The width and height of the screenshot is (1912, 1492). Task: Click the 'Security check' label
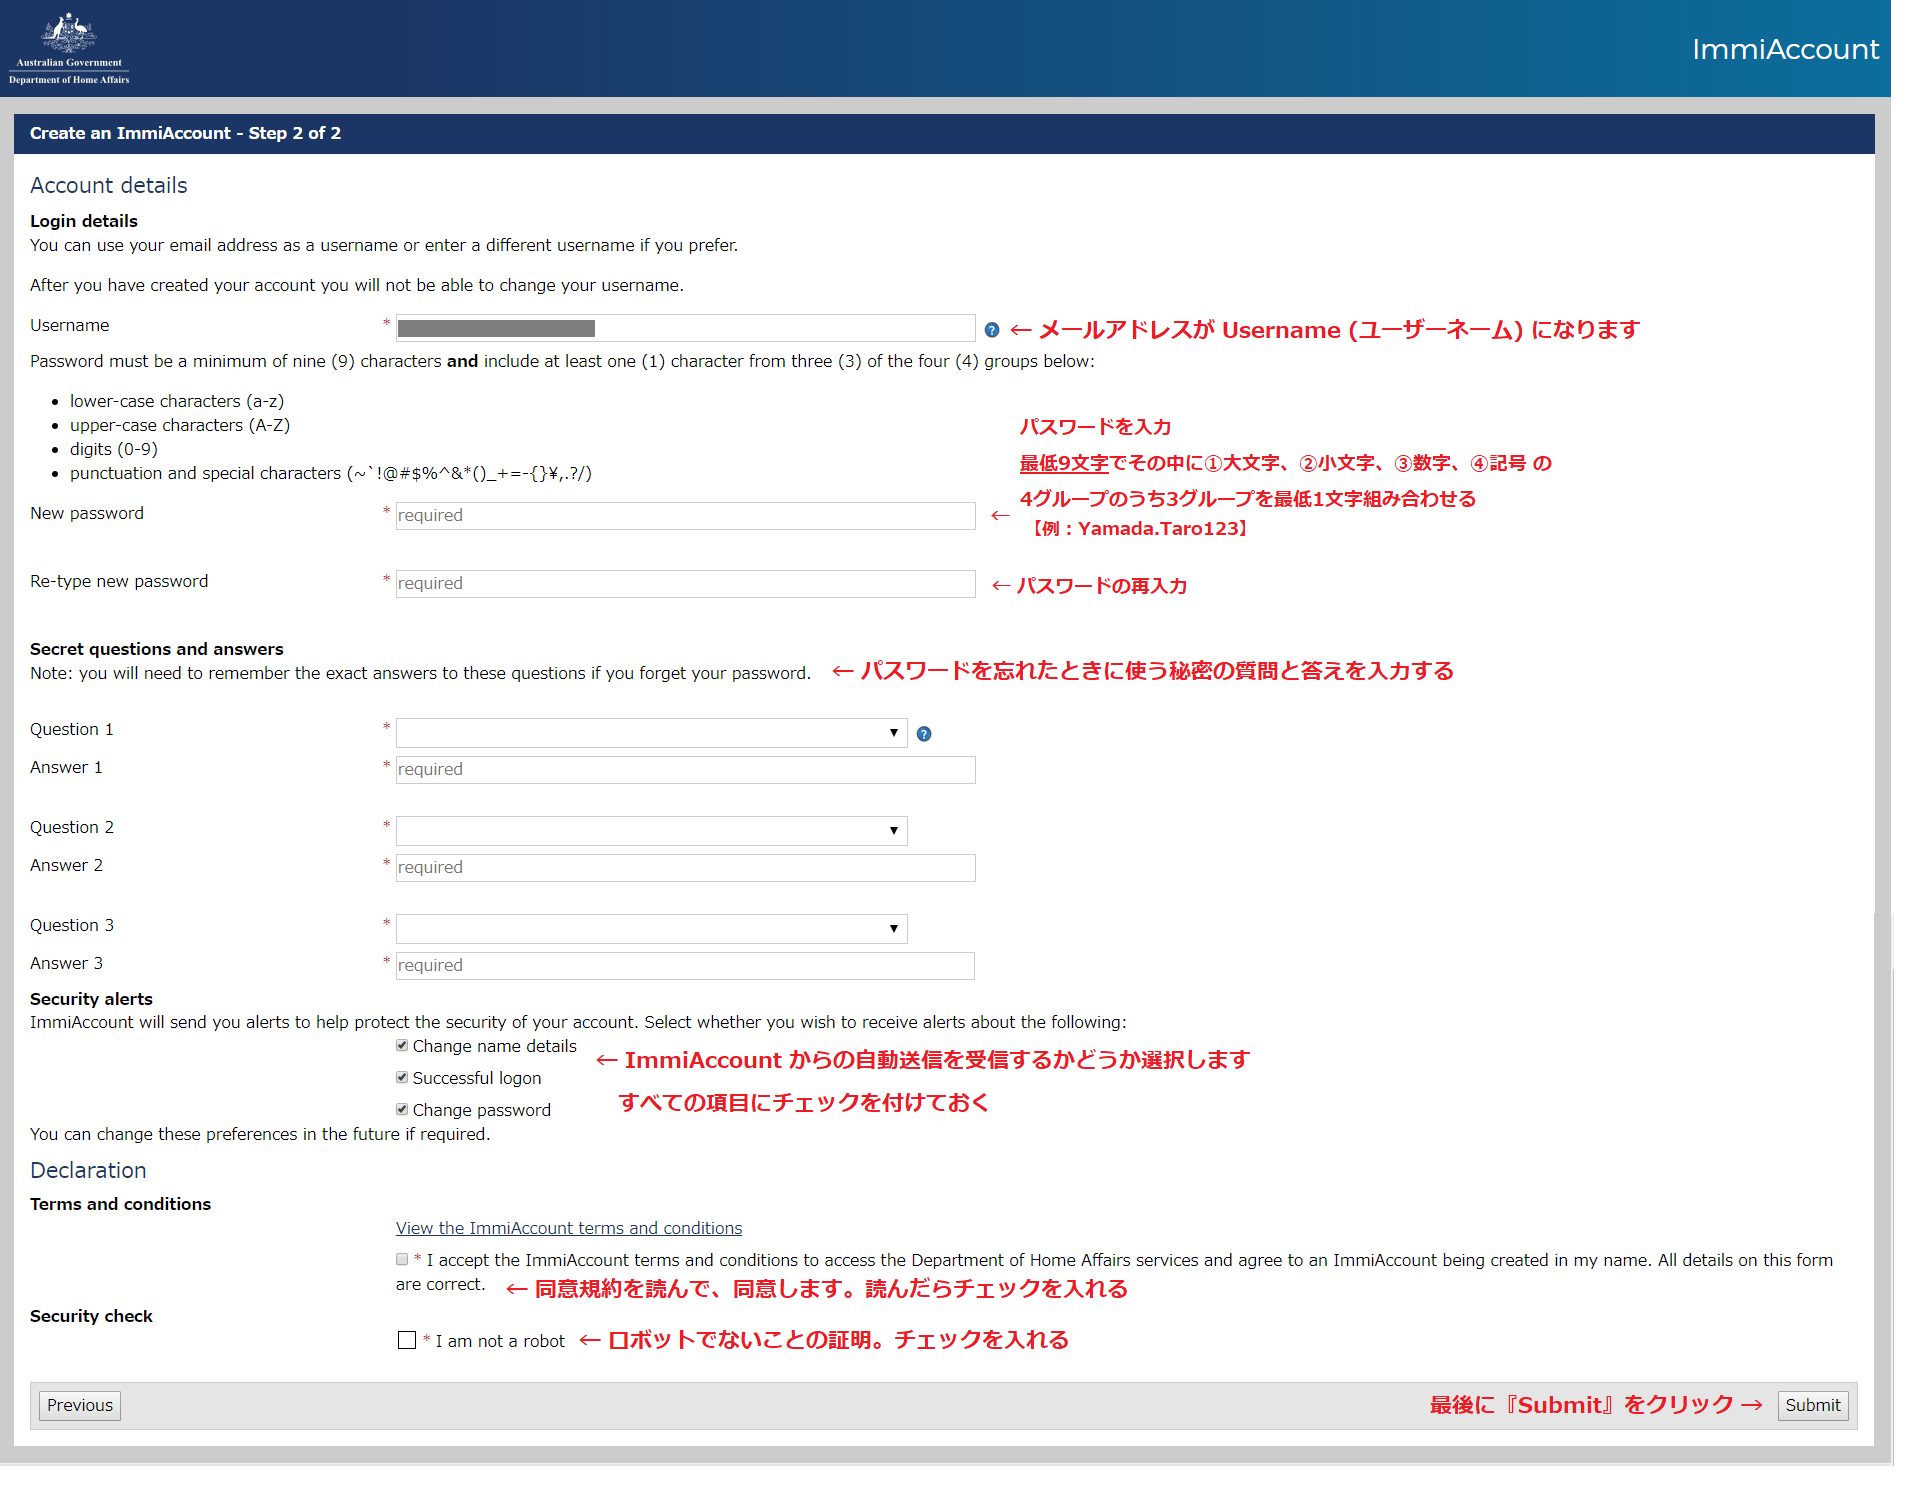point(91,1316)
